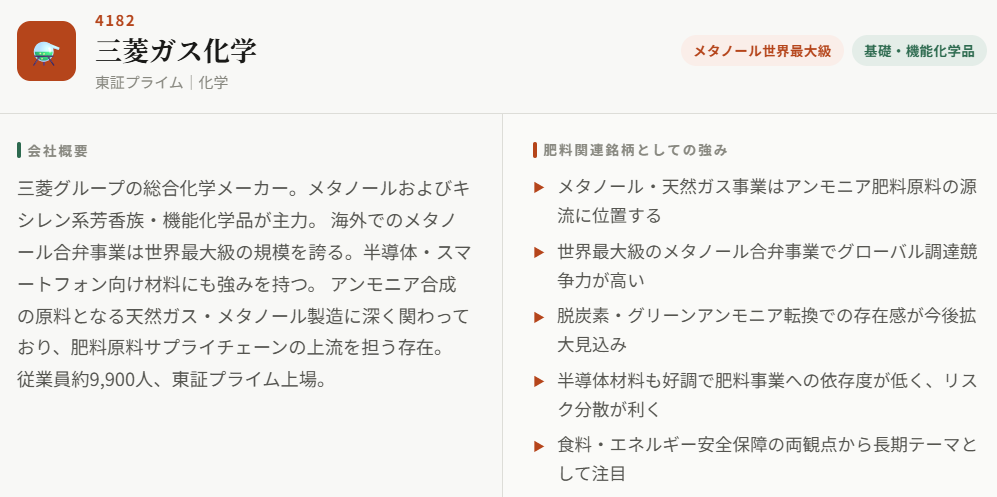Click the 化学 sector label
This screenshot has height=497, width=997.
click(x=213, y=82)
